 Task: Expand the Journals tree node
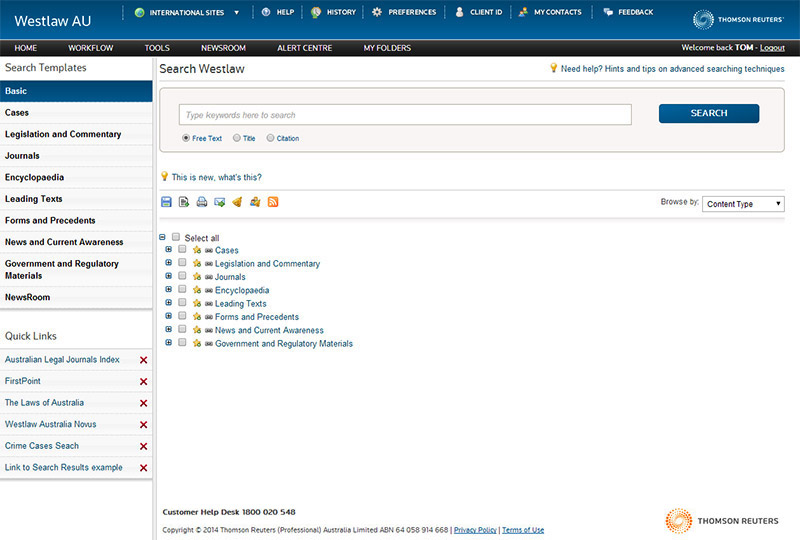[x=168, y=276]
